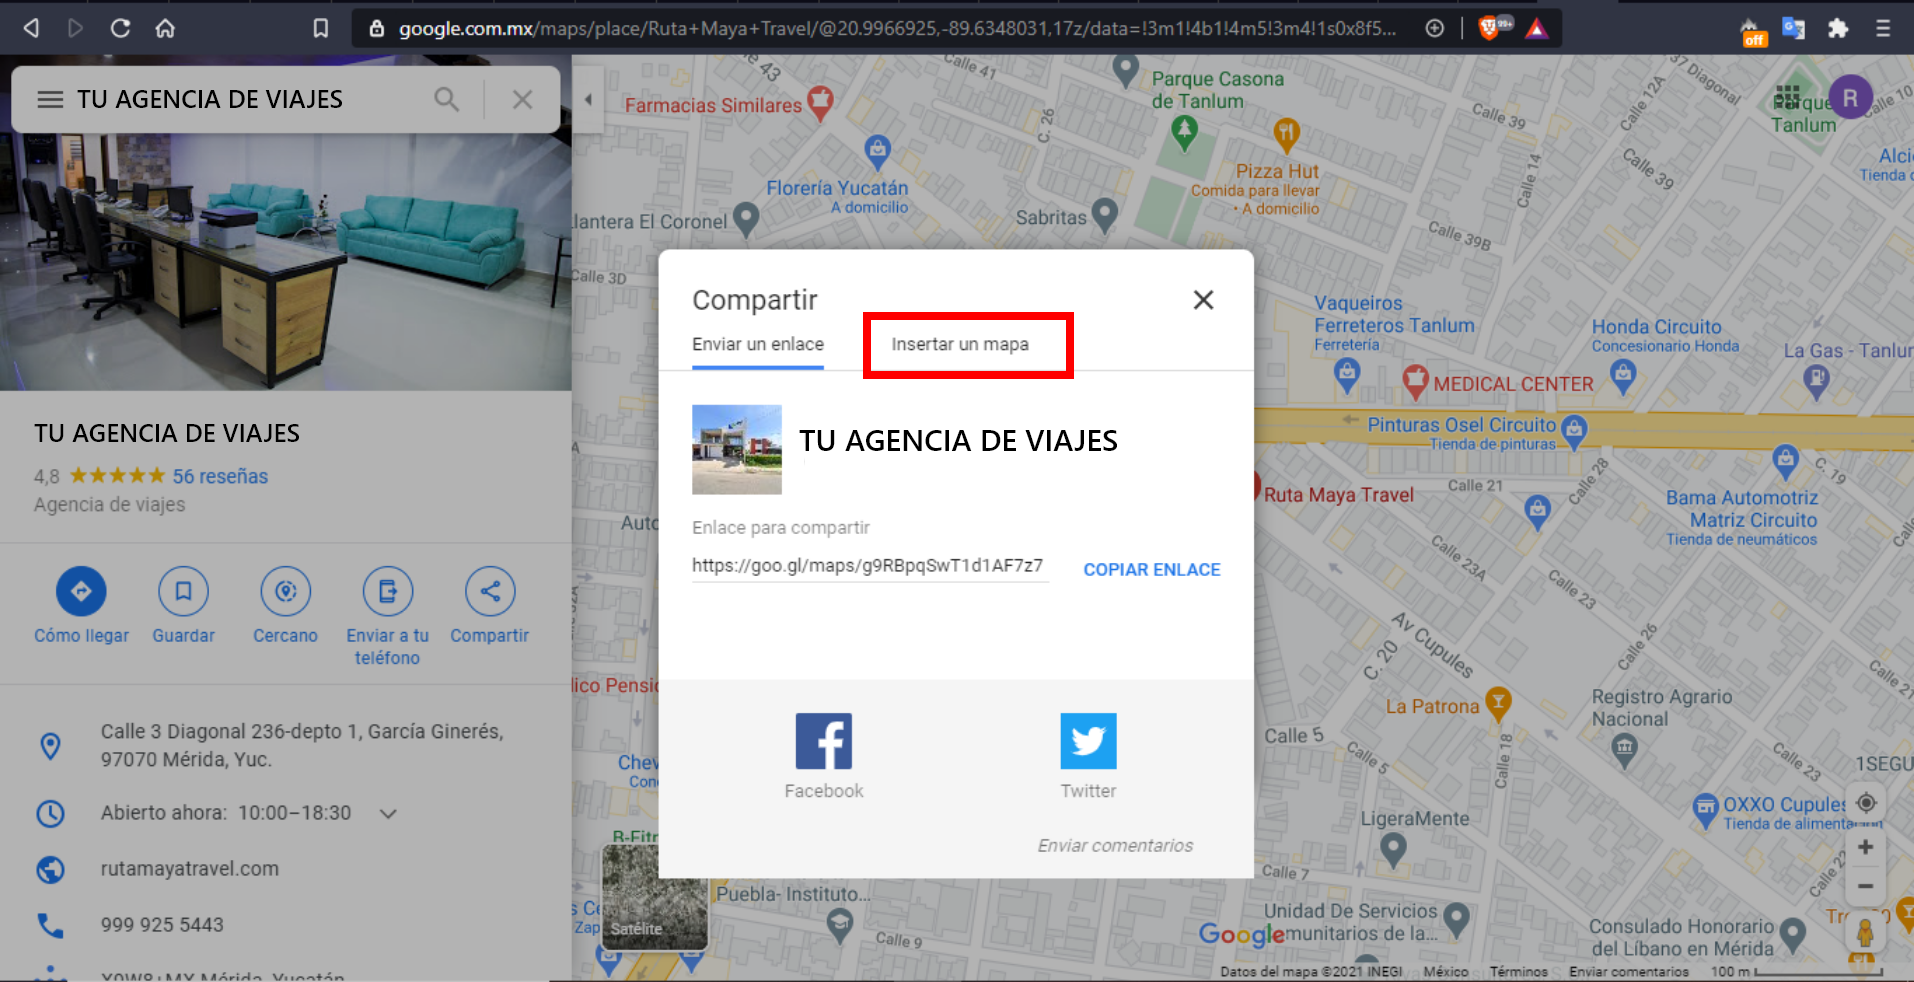Go to the browser home page
The height and width of the screenshot is (982, 1914).
click(x=165, y=28)
